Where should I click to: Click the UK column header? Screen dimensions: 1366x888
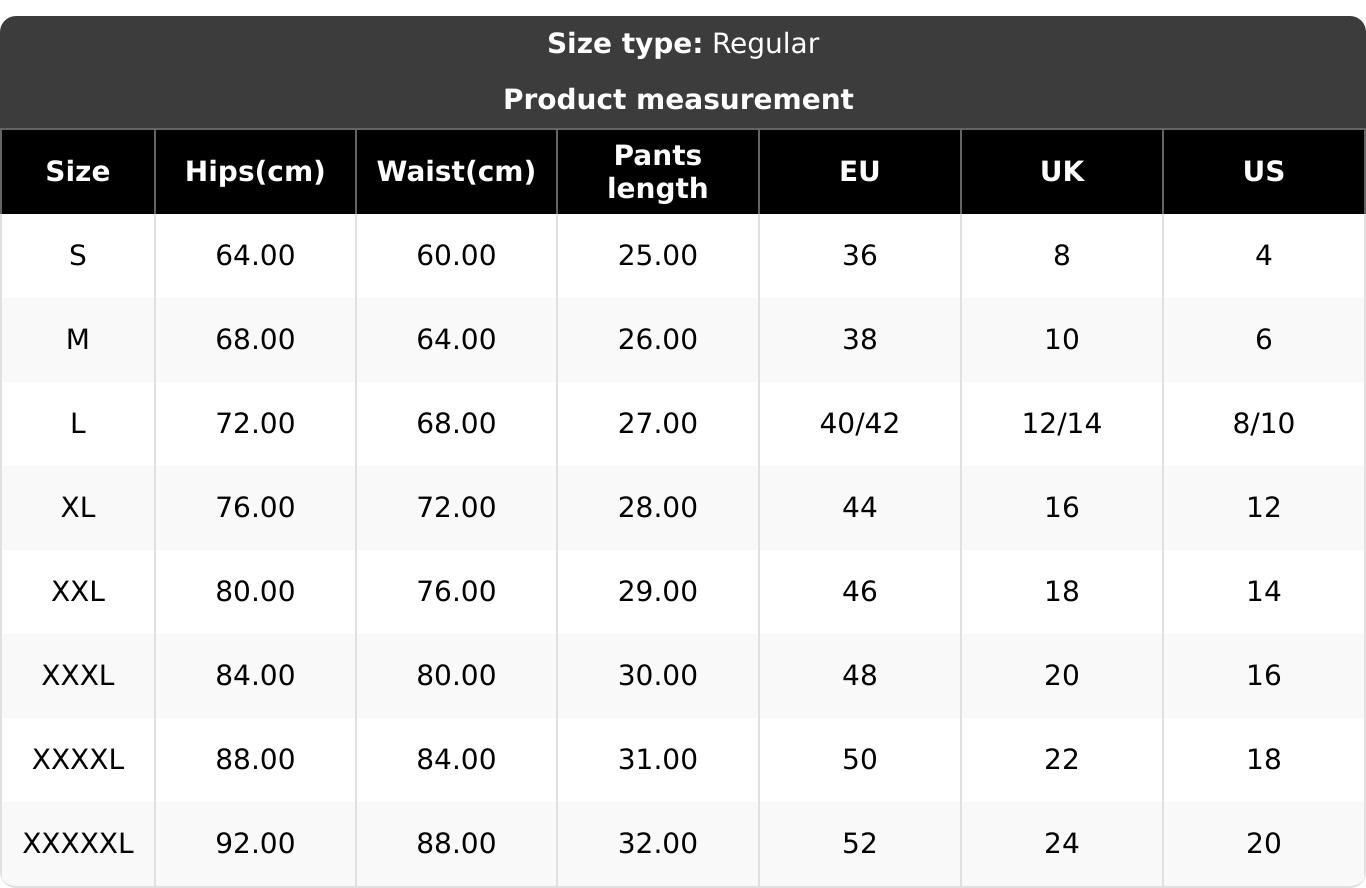point(1061,172)
